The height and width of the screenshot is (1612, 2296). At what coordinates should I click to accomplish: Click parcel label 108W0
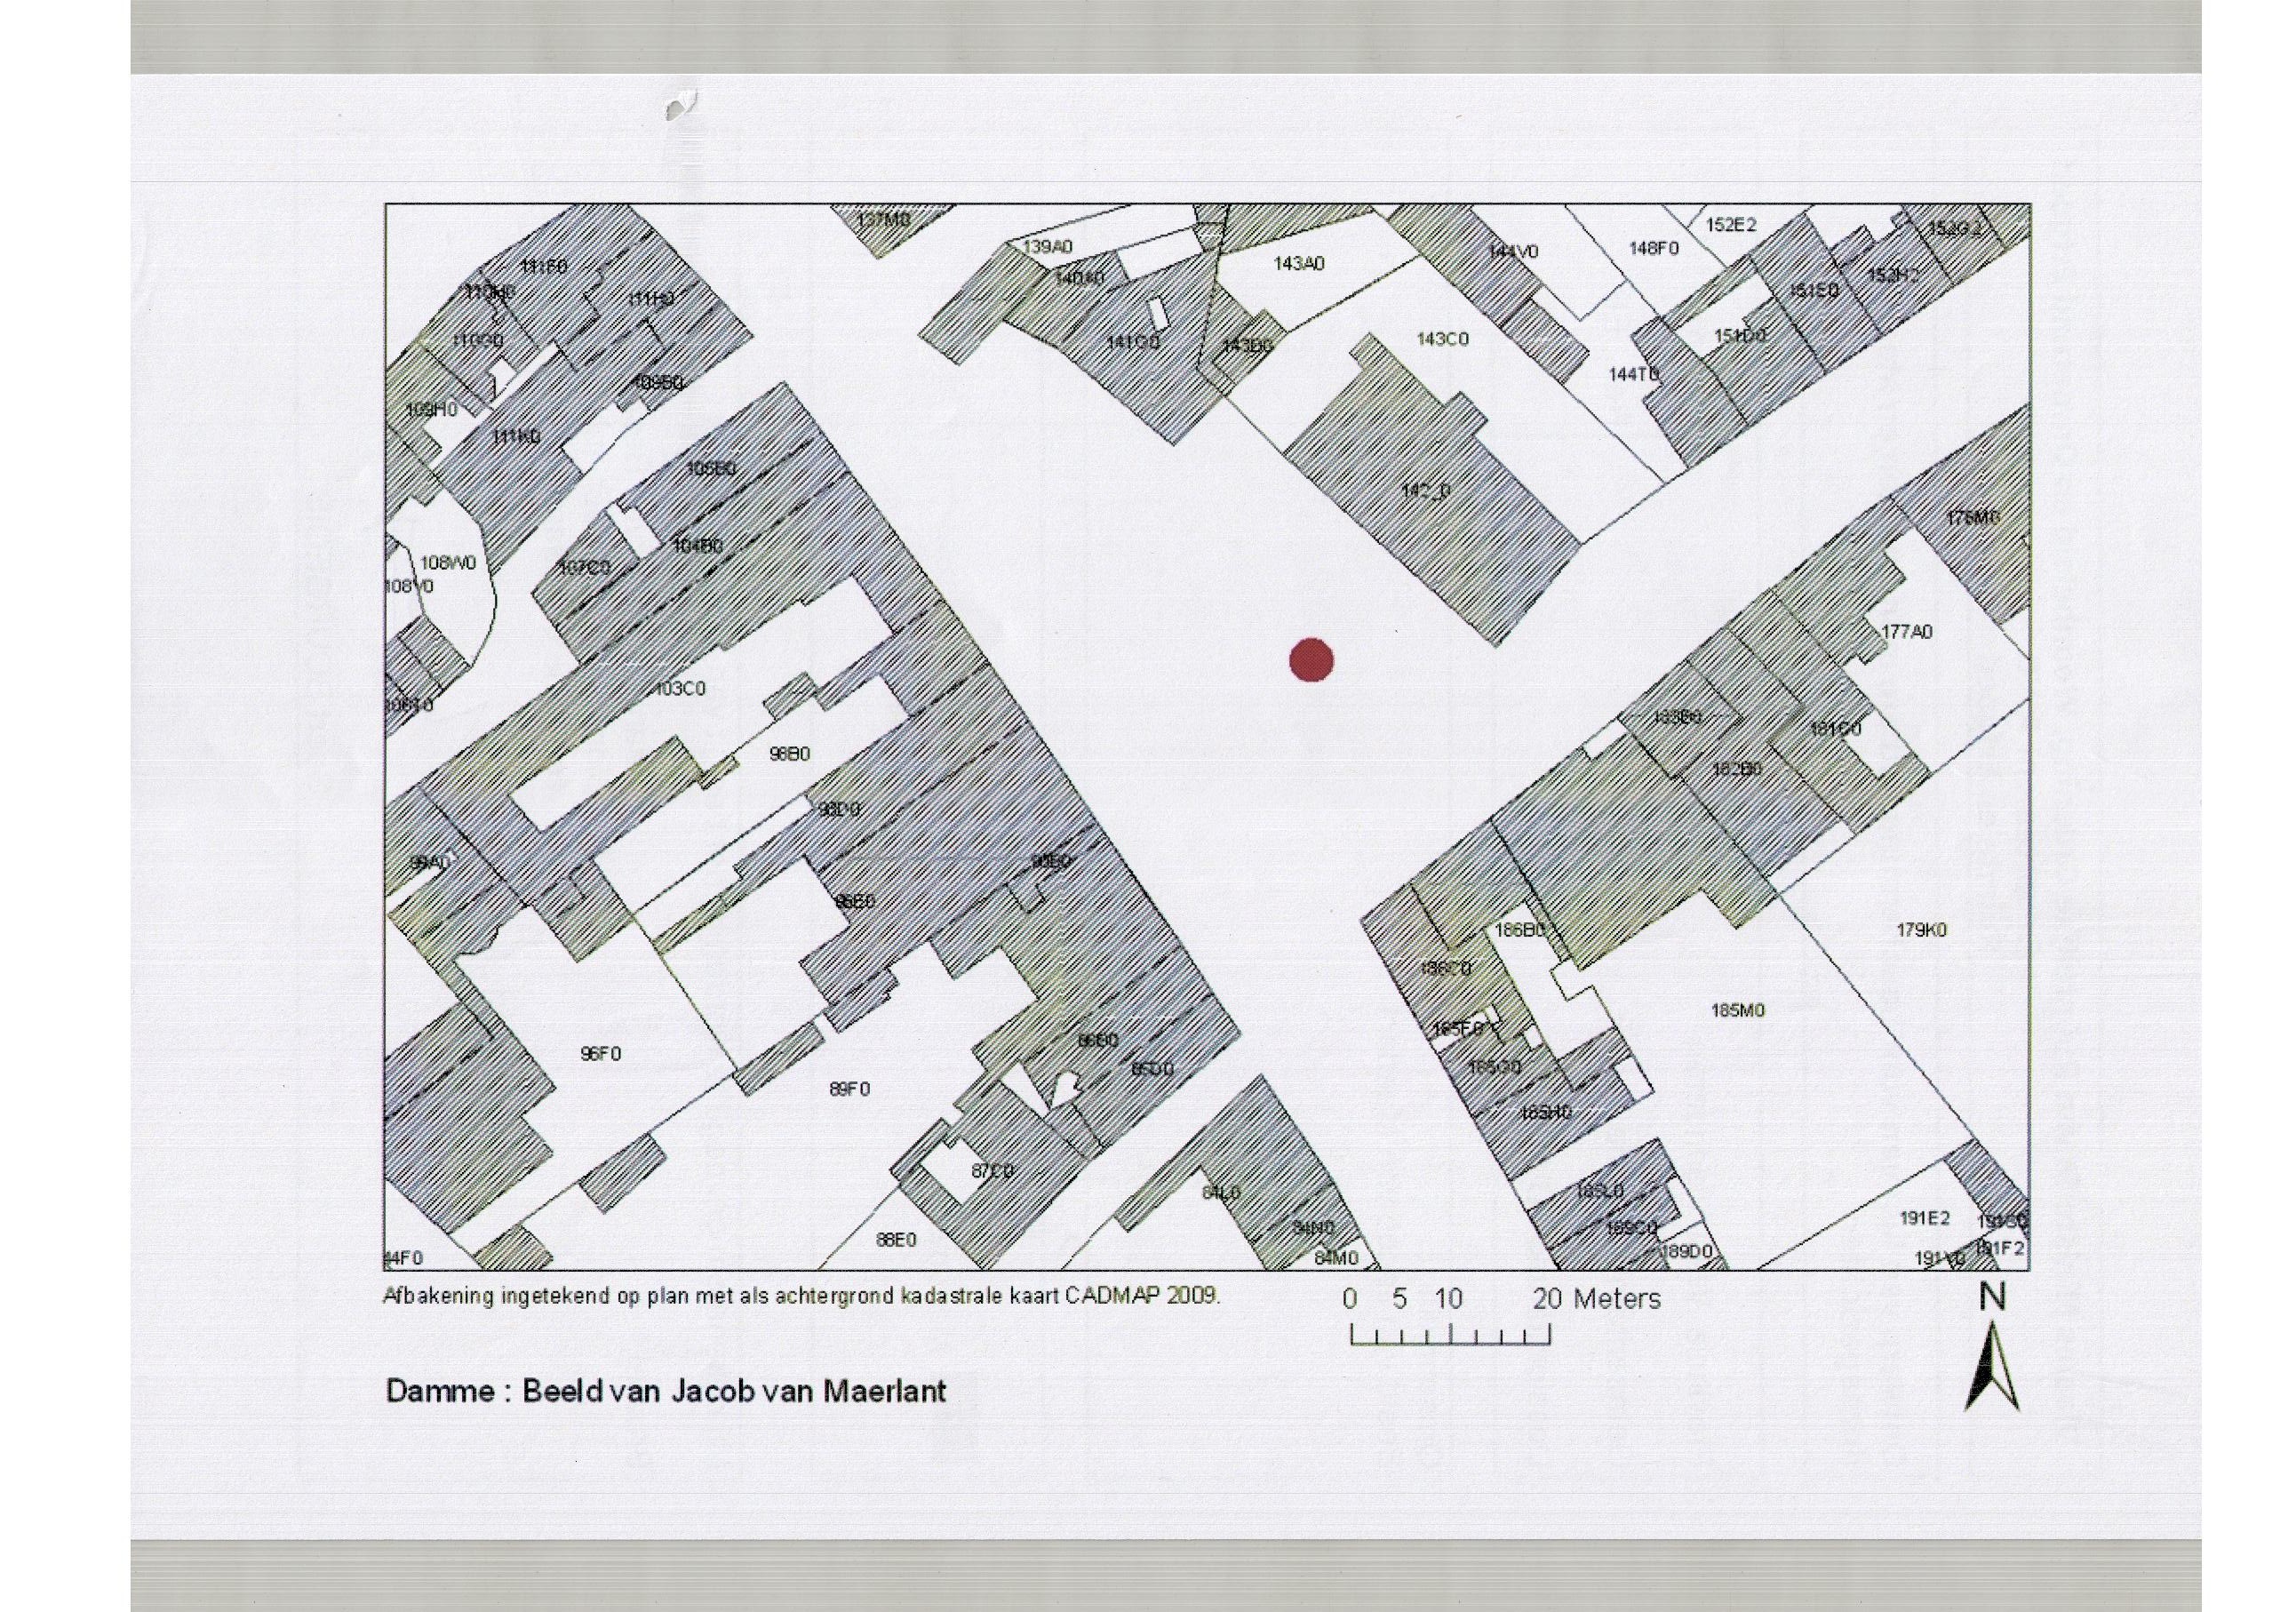[448, 564]
